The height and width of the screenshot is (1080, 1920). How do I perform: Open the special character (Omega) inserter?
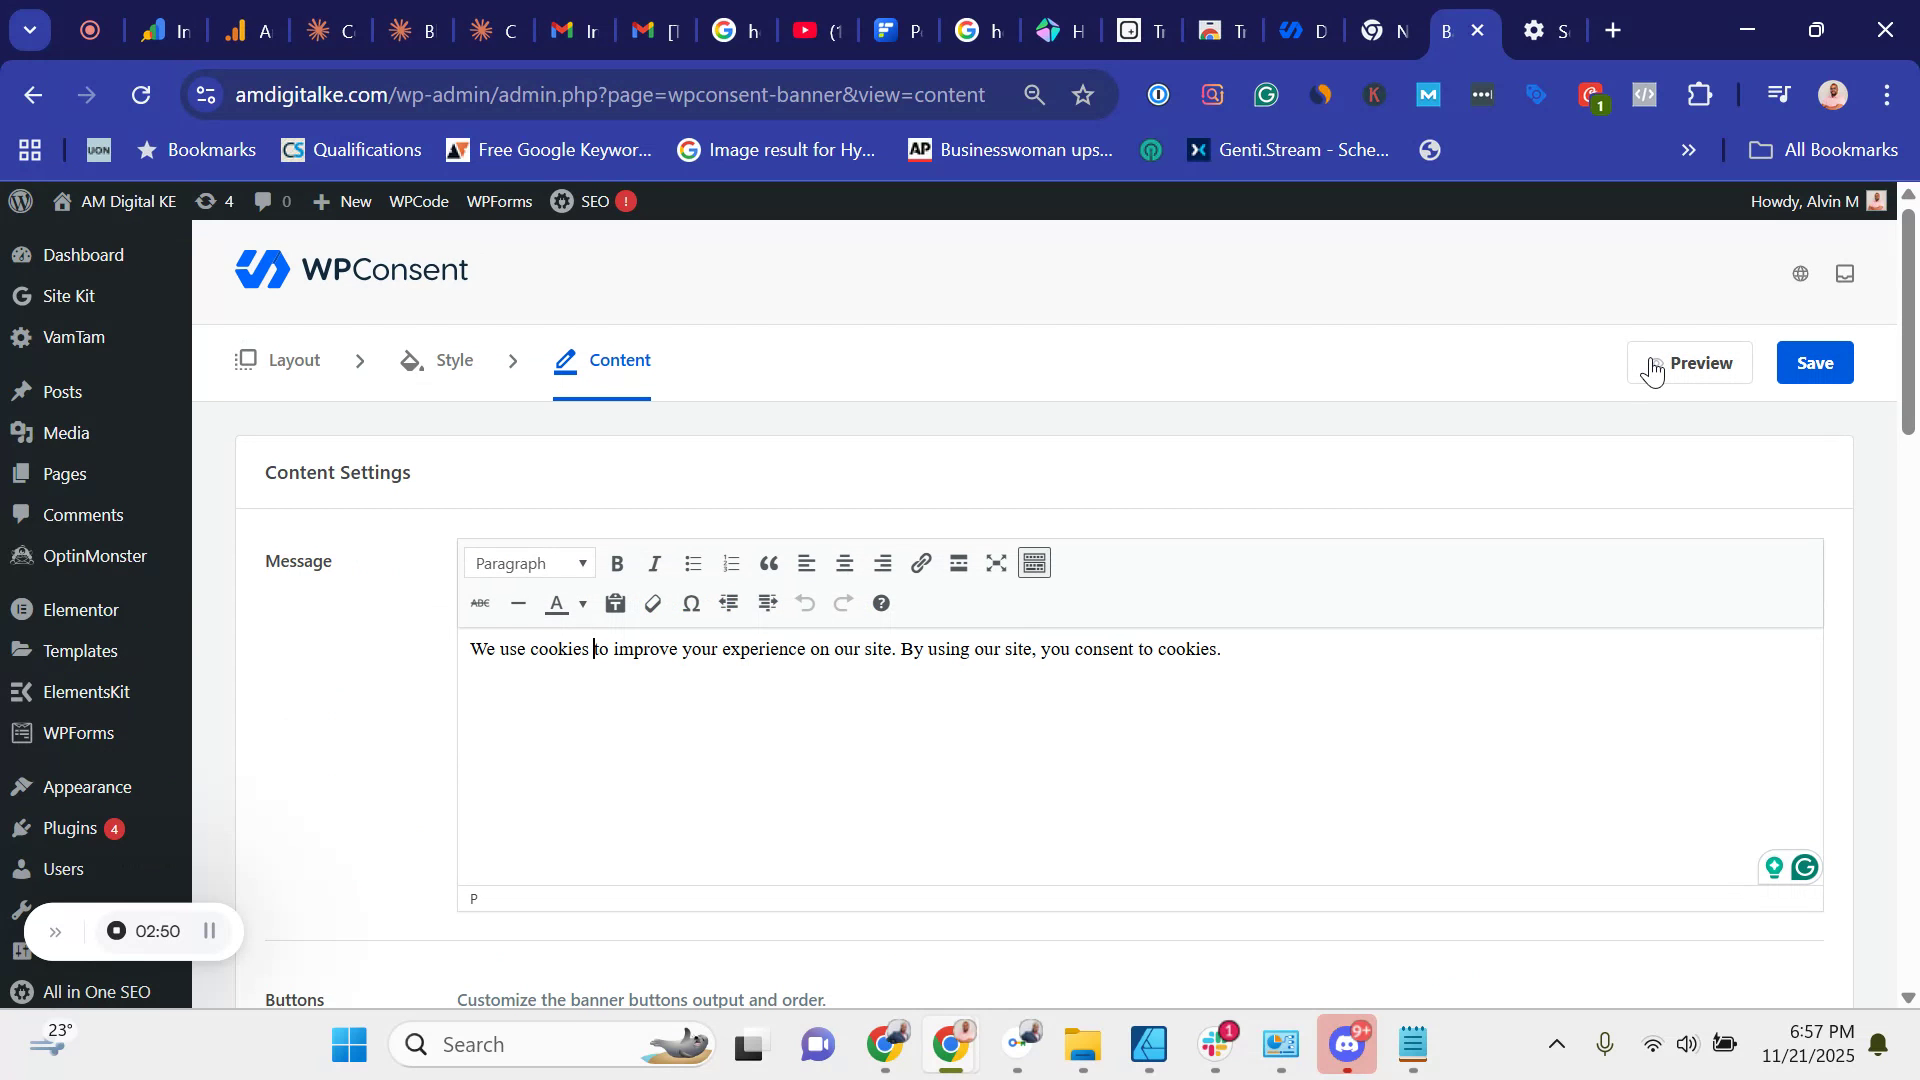coord(691,603)
